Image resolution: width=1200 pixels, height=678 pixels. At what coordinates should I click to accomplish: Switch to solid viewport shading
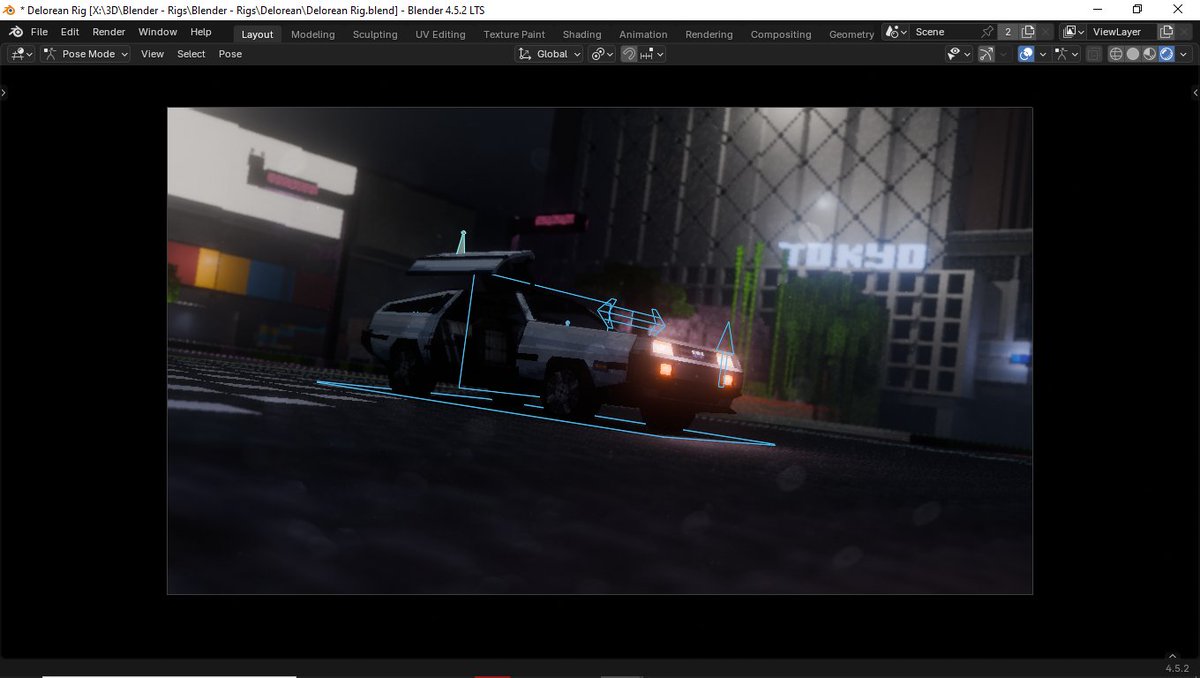pyautogui.click(x=1133, y=54)
